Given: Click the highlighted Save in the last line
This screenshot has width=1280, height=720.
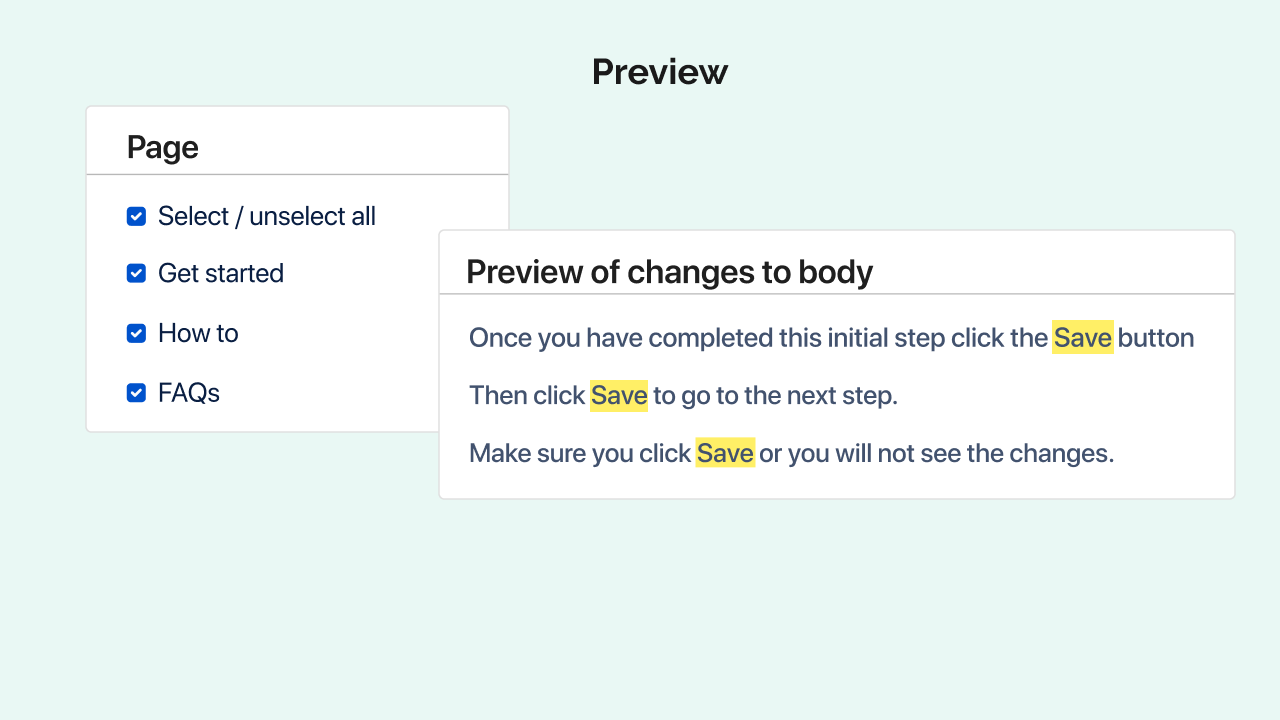Looking at the screenshot, I should coord(724,453).
